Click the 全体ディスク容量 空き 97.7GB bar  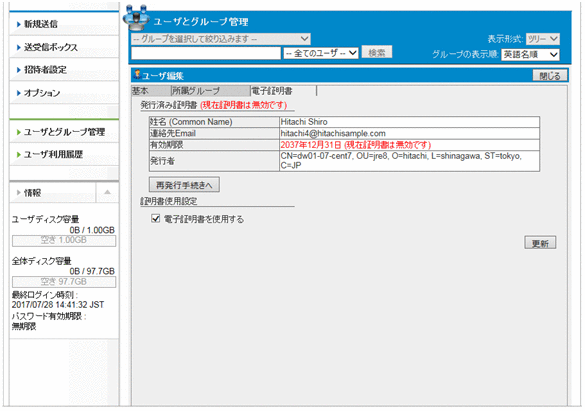click(x=64, y=282)
